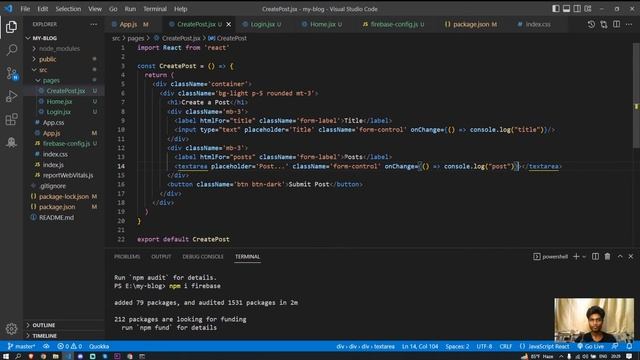Click the open changes icon in editor toolbar
The width and height of the screenshot is (640, 360).
tap(604, 24)
